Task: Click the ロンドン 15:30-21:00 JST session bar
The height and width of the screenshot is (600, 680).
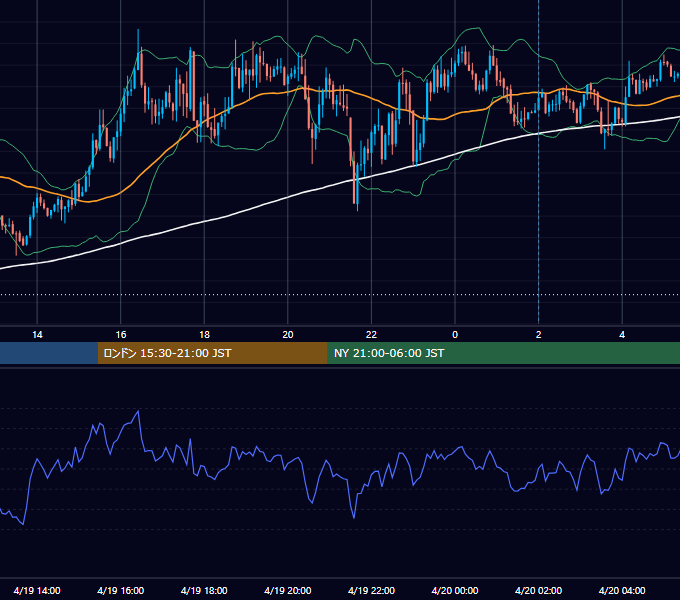Action: [212, 353]
